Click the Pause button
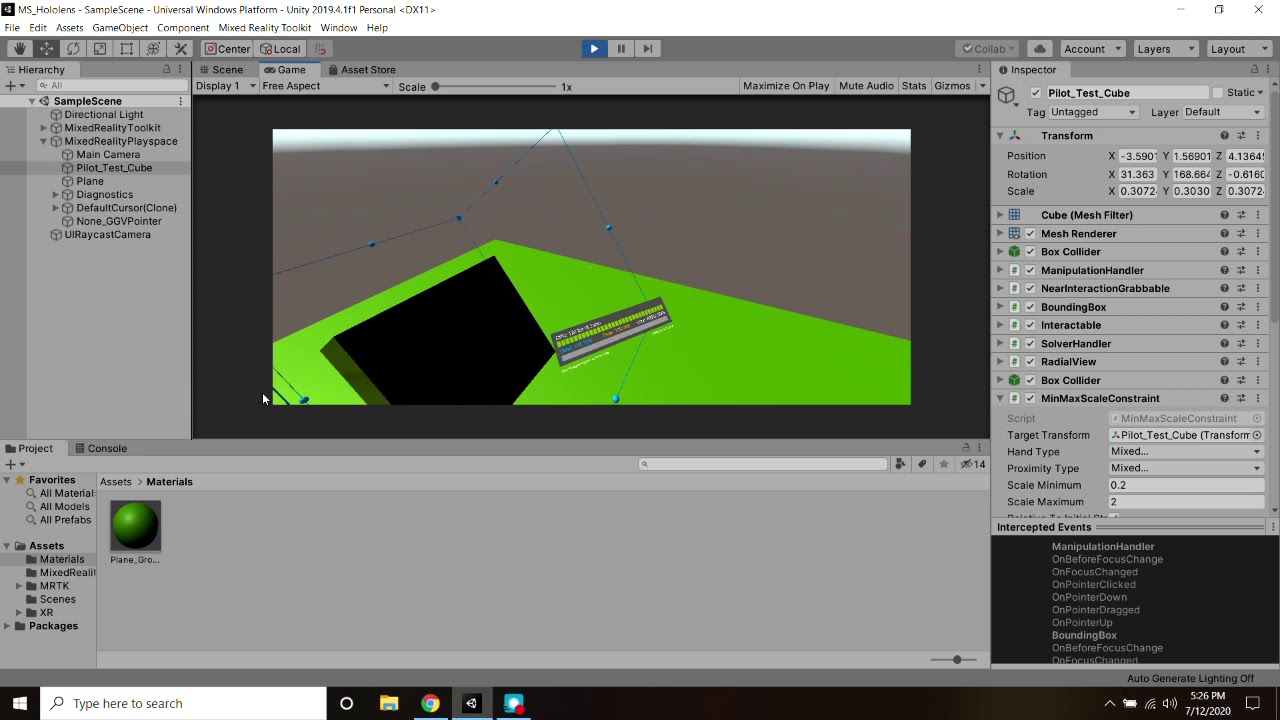This screenshot has height=720, width=1280. pos(621,48)
